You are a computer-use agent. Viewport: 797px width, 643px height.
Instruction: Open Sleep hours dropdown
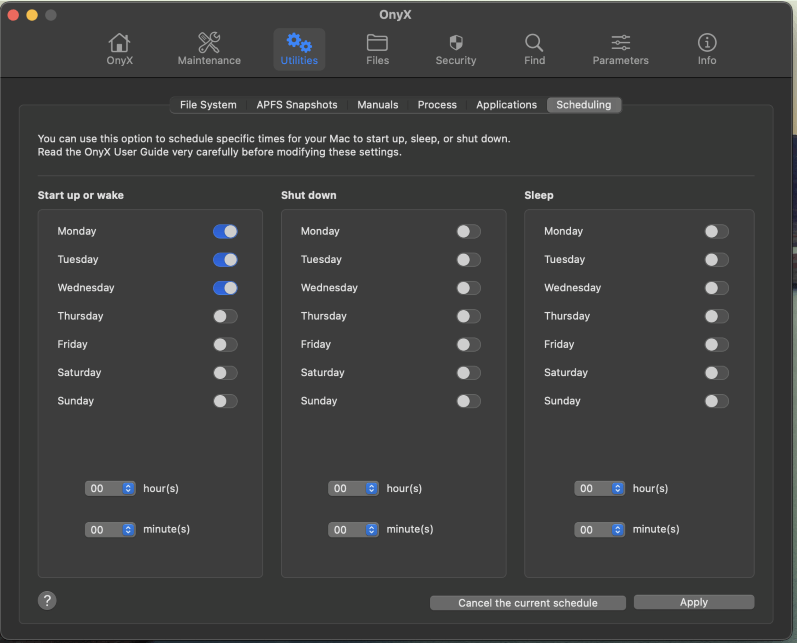pyautogui.click(x=599, y=488)
